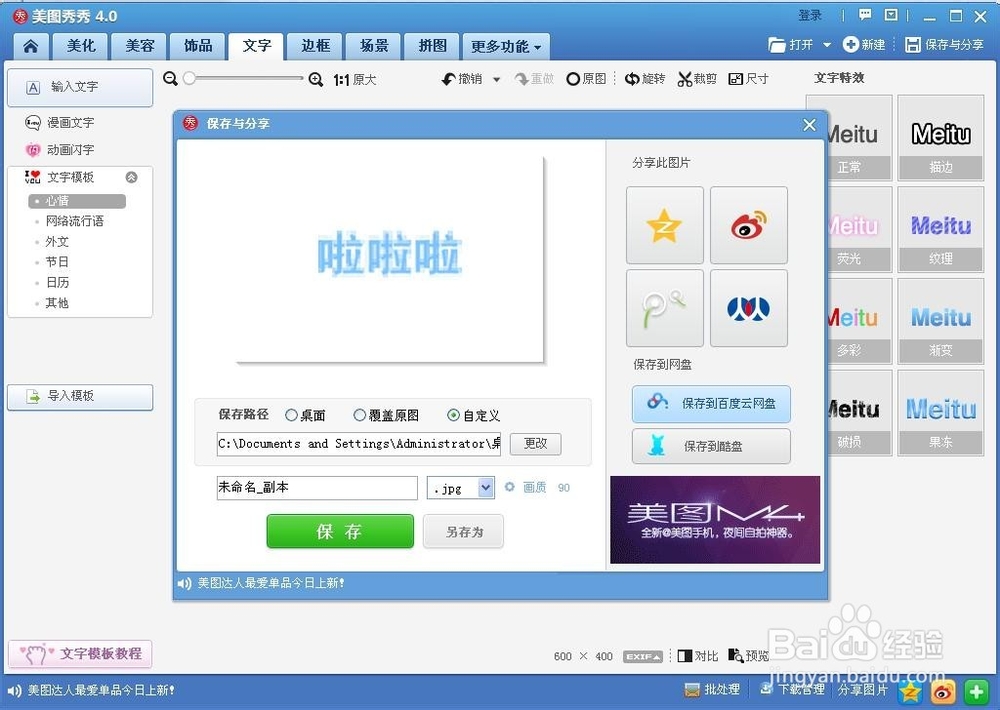
Task: Open the 裁剪 crop tool
Action: point(697,78)
